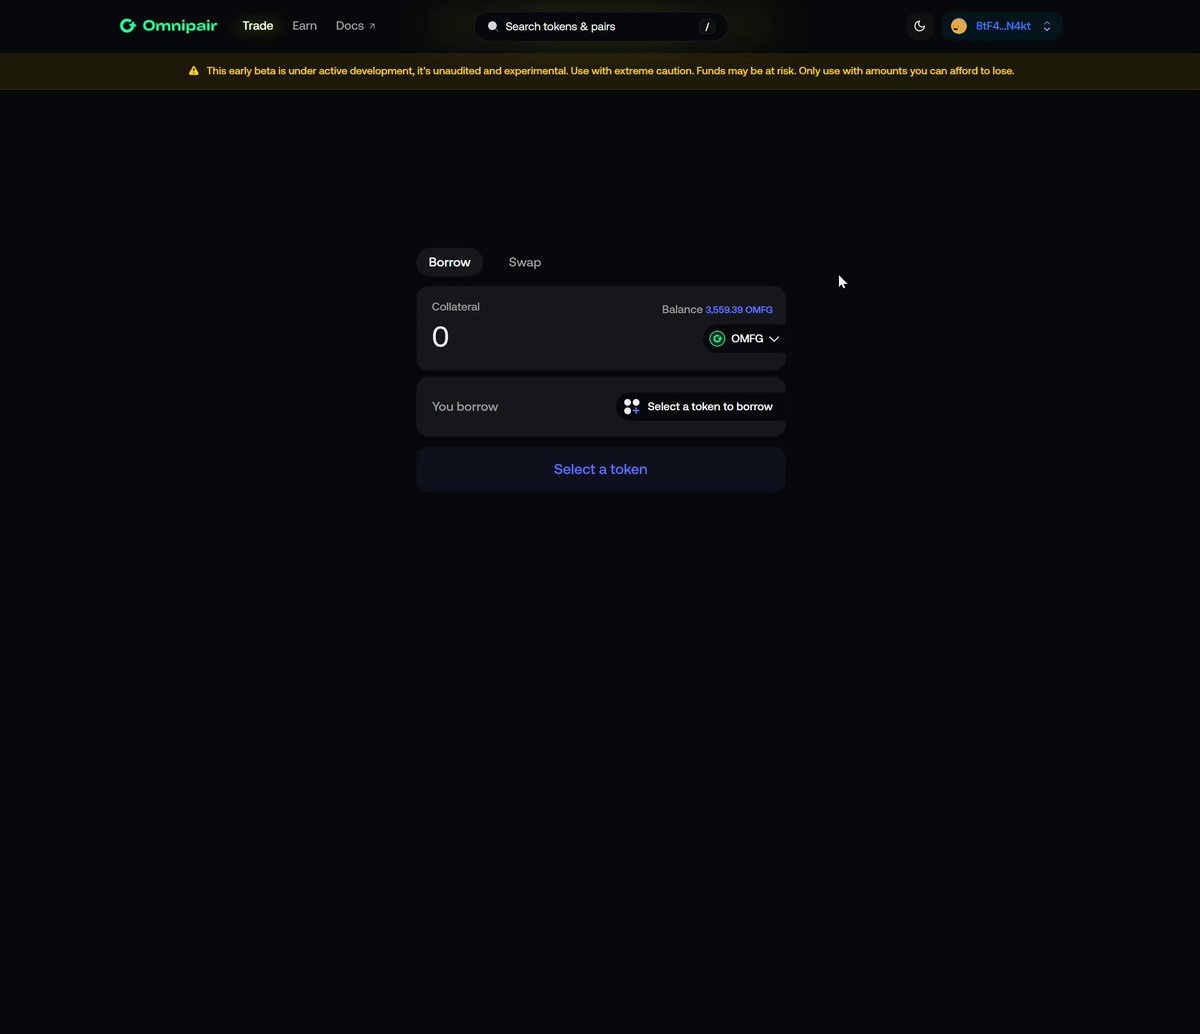This screenshot has height=1034, width=1200.
Task: Click the four-dot token picker icon
Action: coord(632,406)
